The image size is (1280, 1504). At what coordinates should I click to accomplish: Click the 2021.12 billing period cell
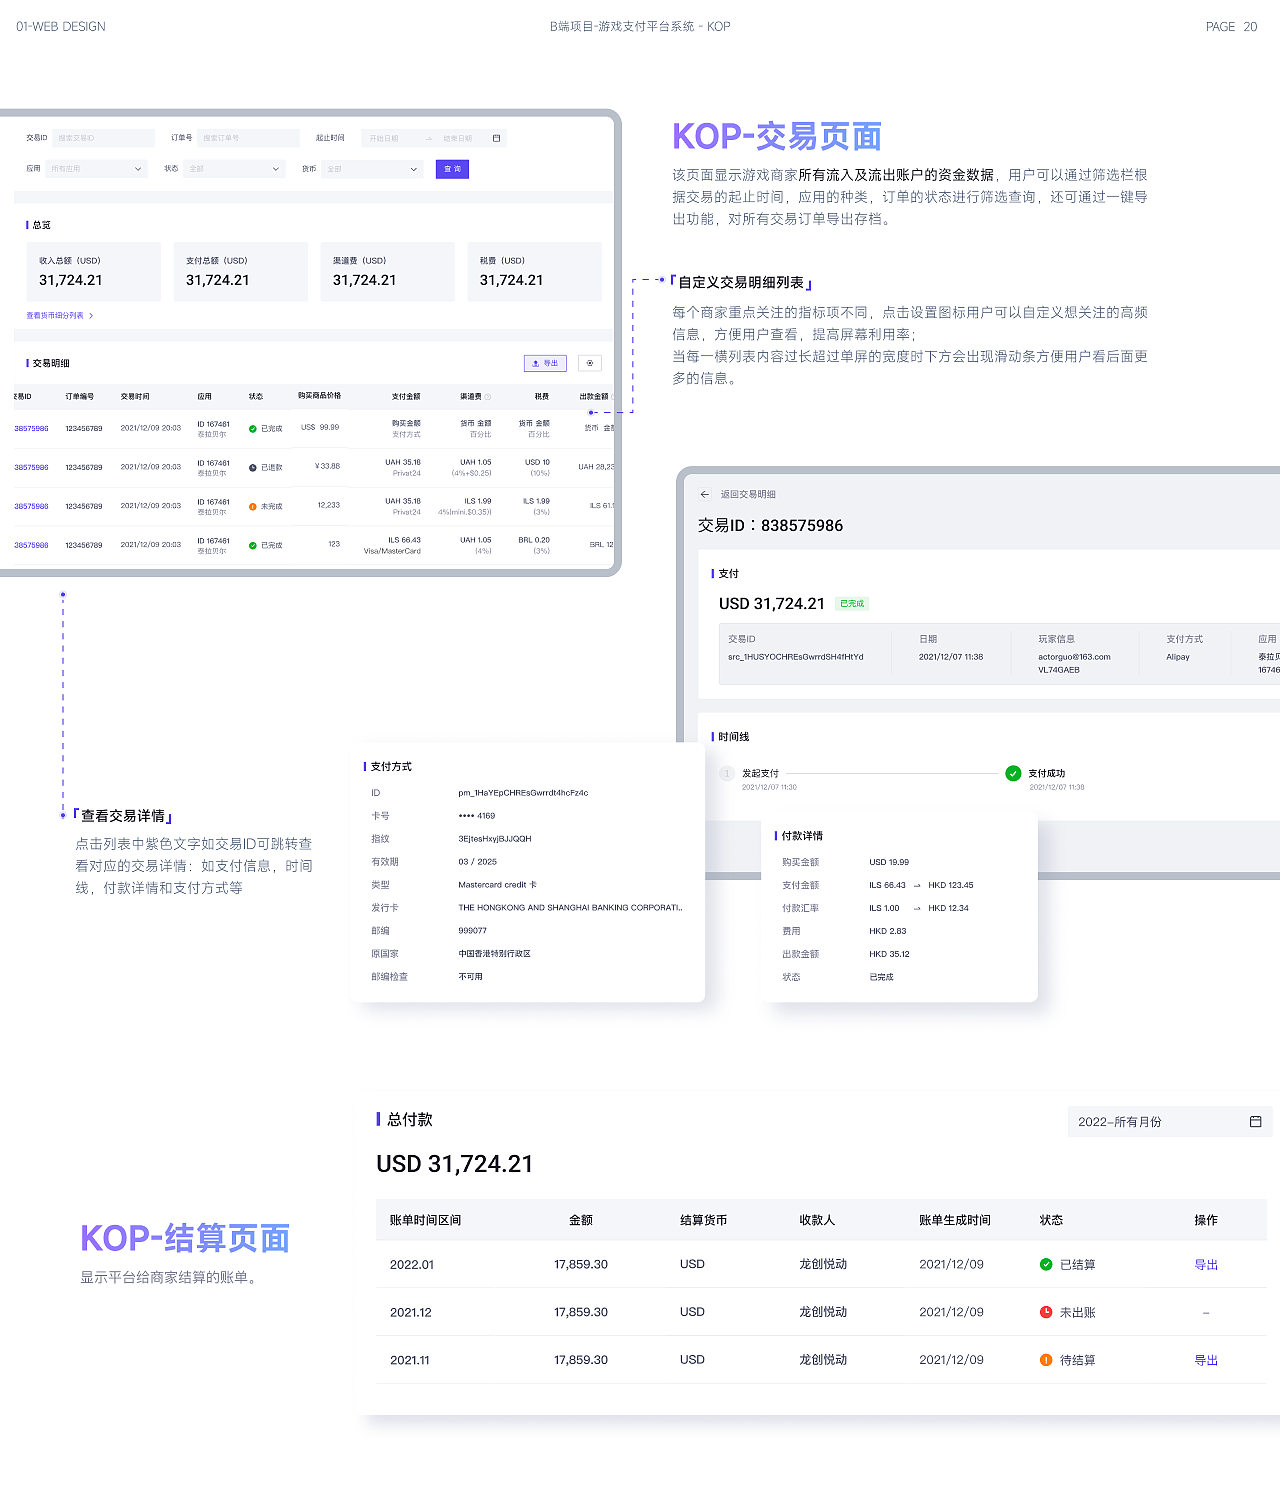pyautogui.click(x=411, y=1312)
